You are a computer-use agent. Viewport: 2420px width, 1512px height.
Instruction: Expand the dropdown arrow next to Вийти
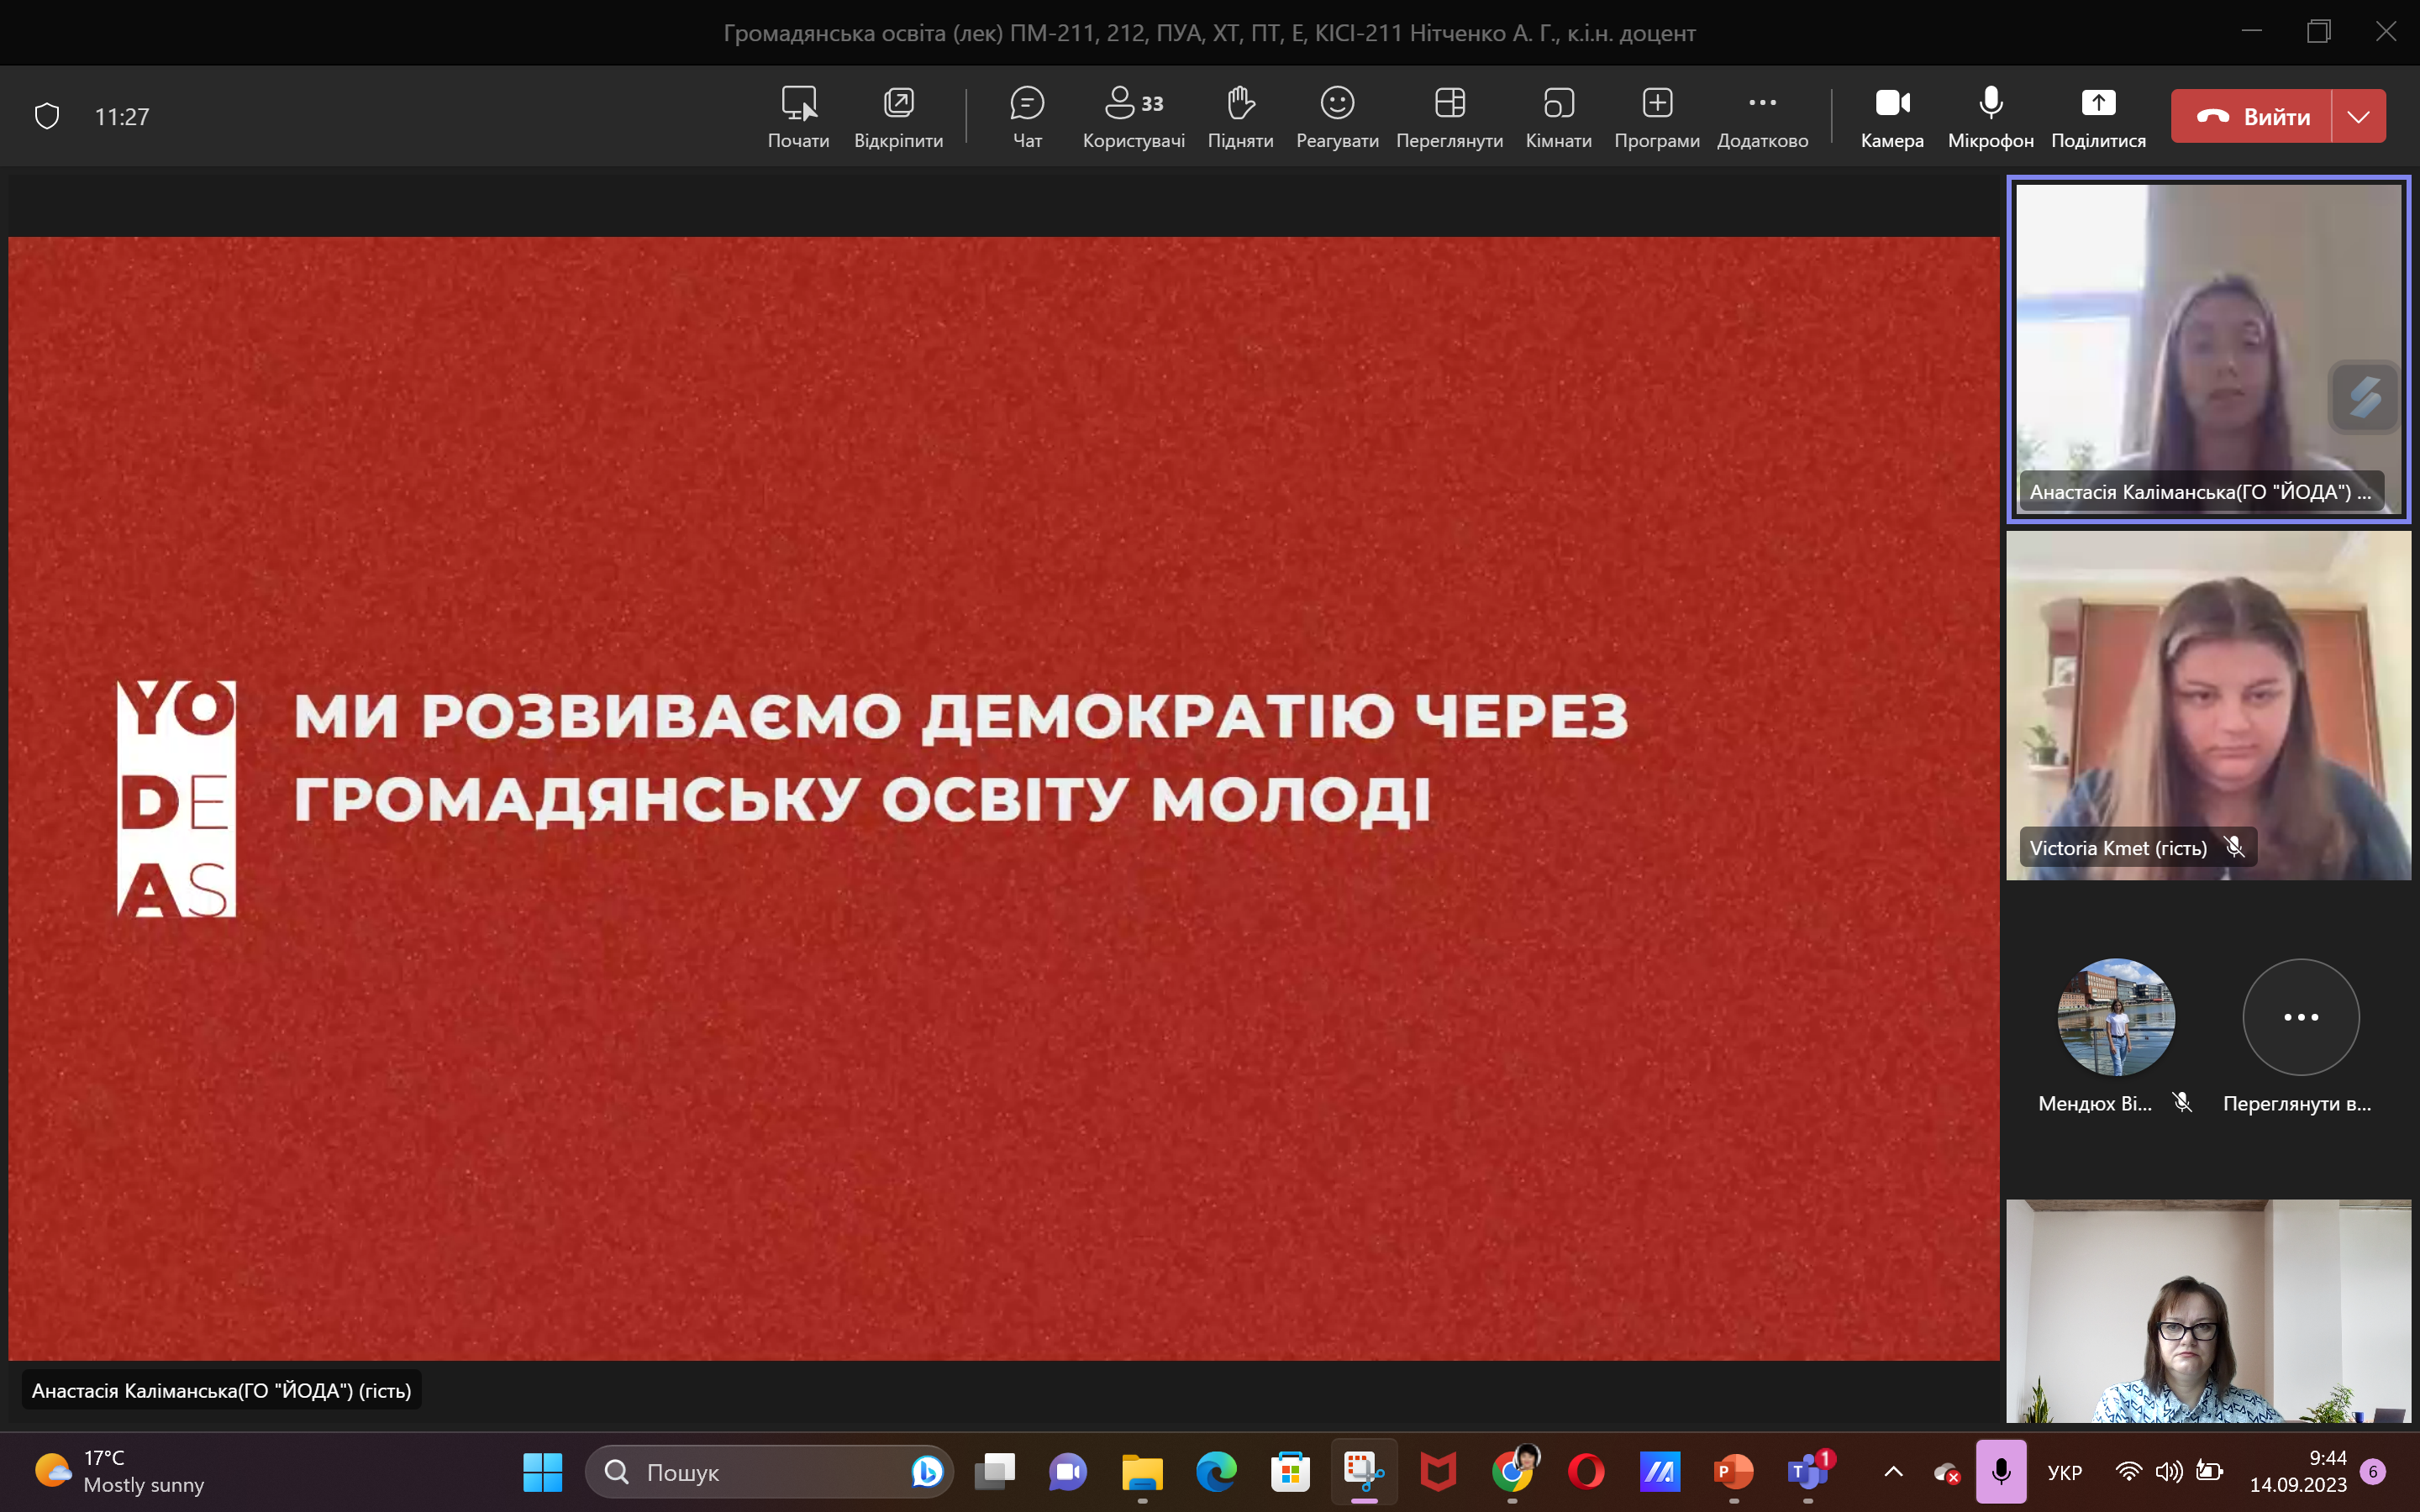(x=2358, y=117)
